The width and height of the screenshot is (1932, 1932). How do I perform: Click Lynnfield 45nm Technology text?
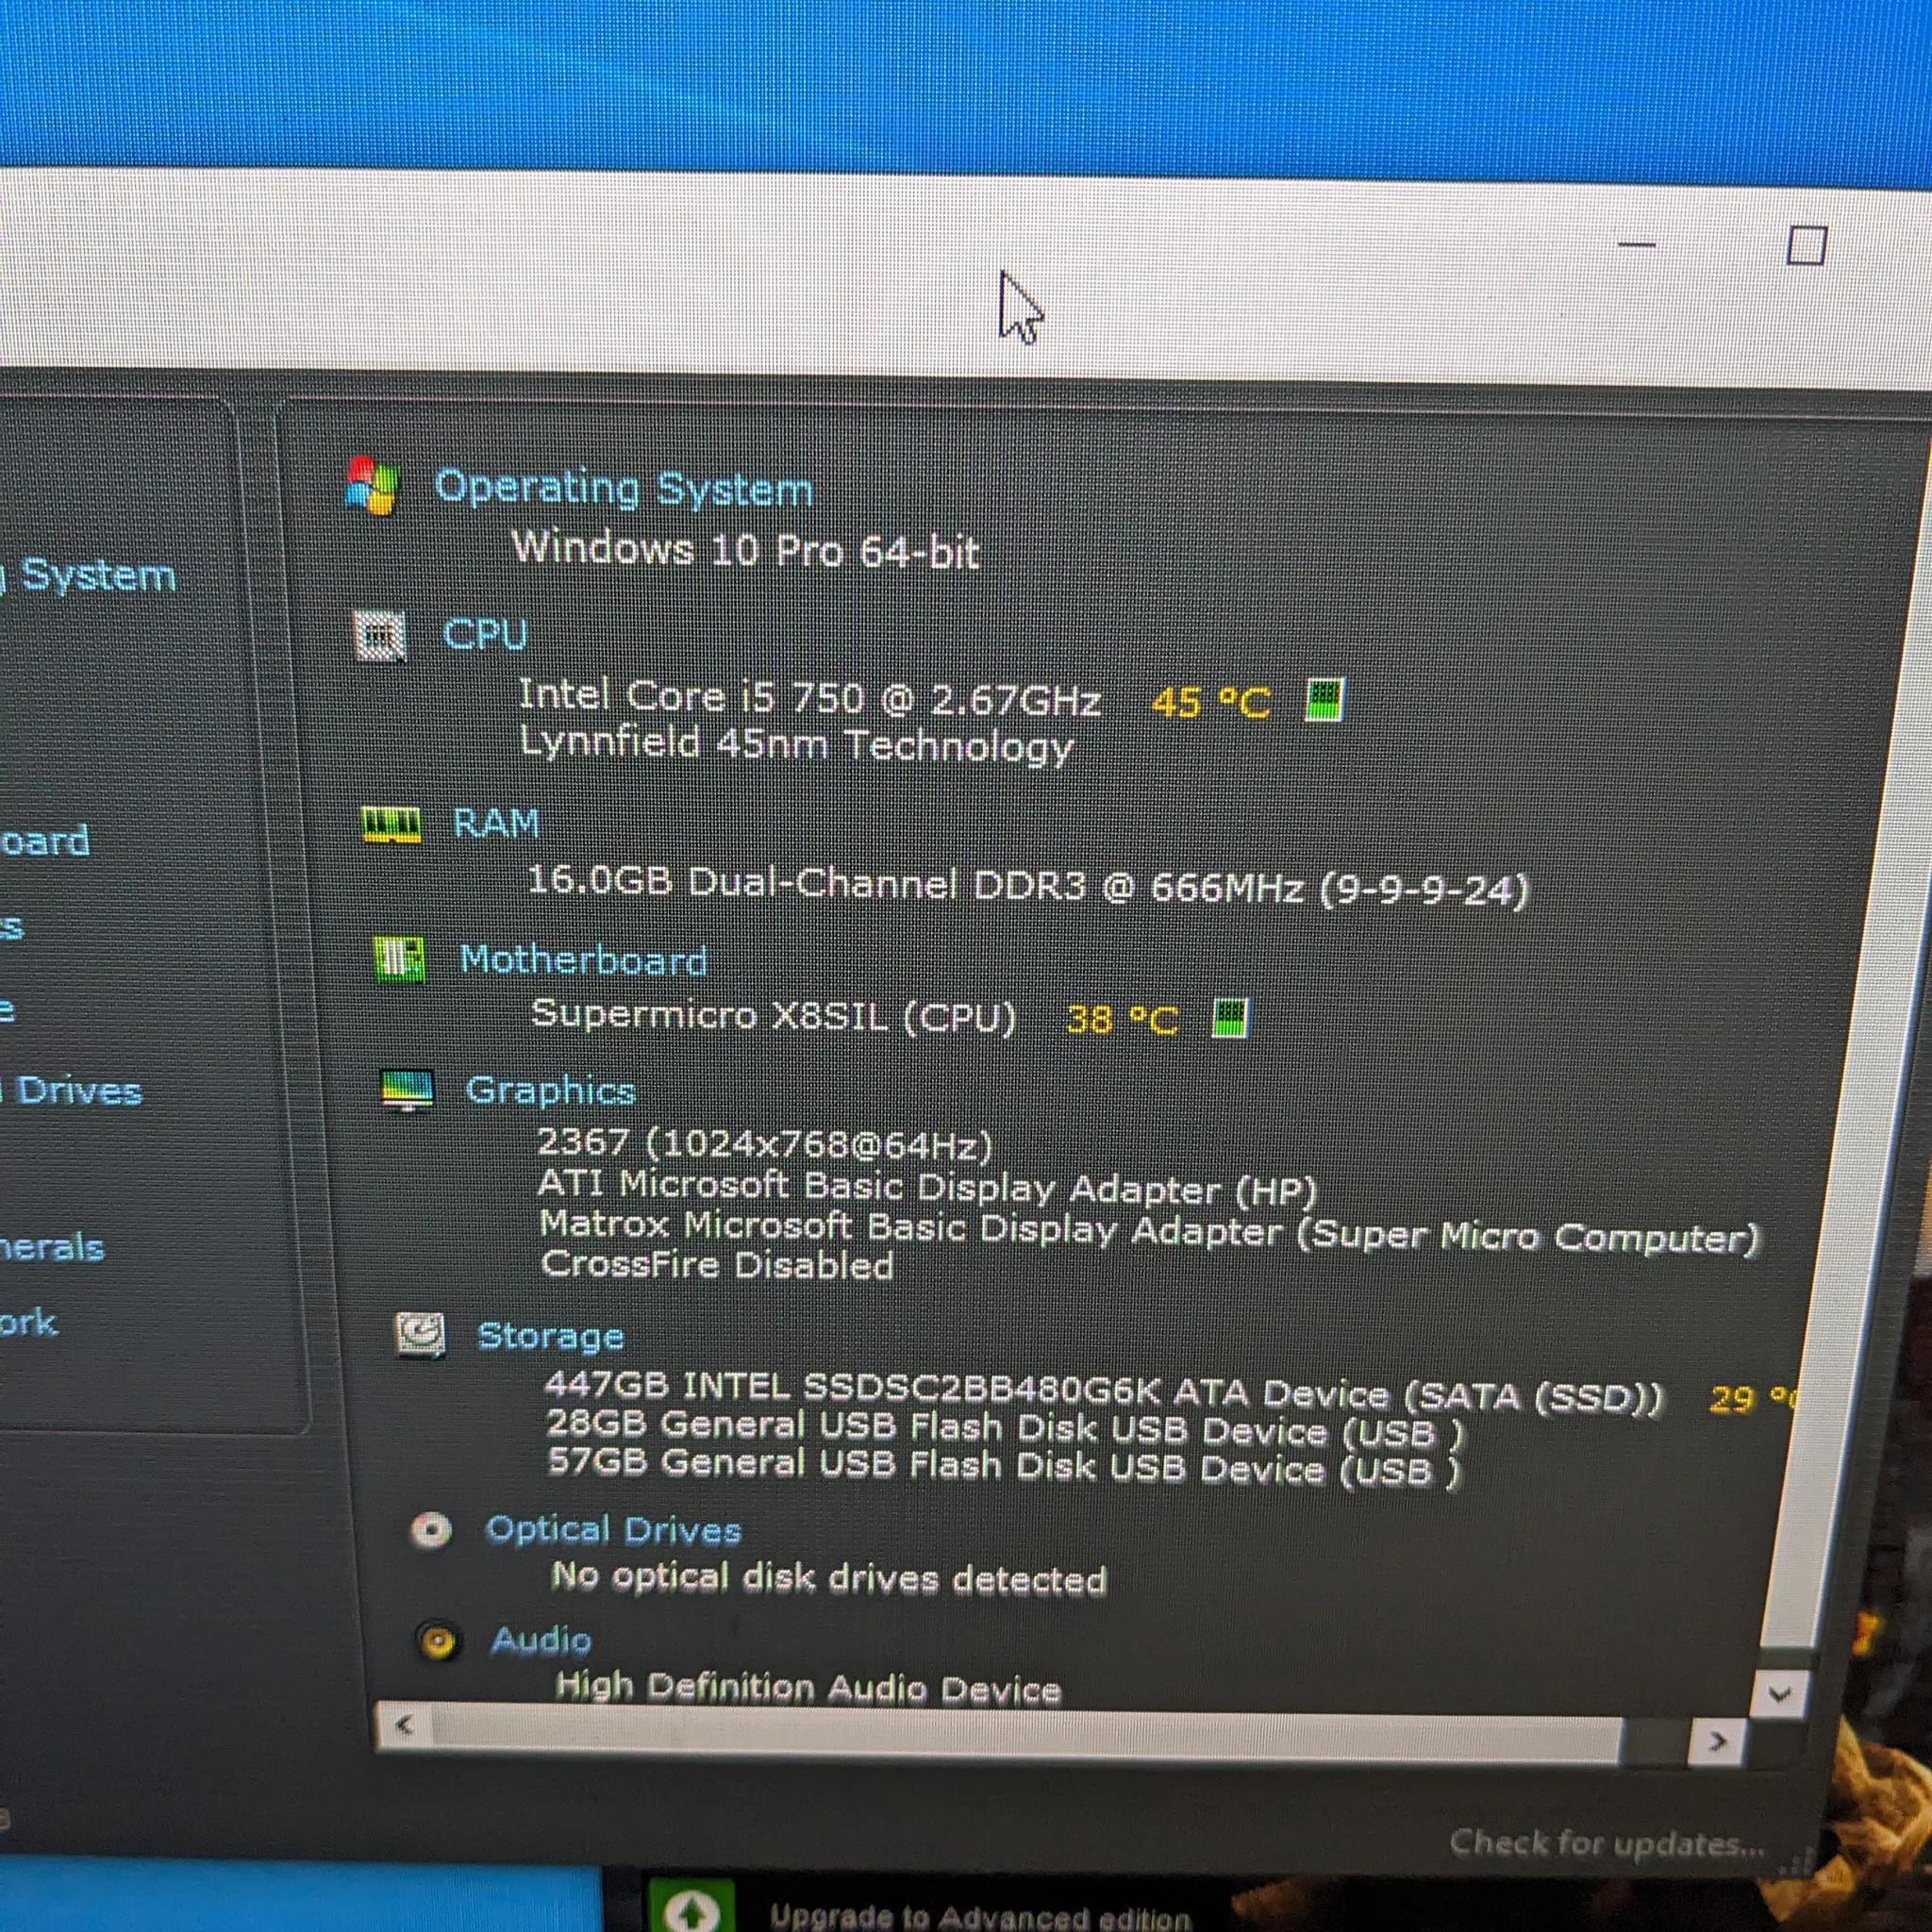click(x=796, y=745)
